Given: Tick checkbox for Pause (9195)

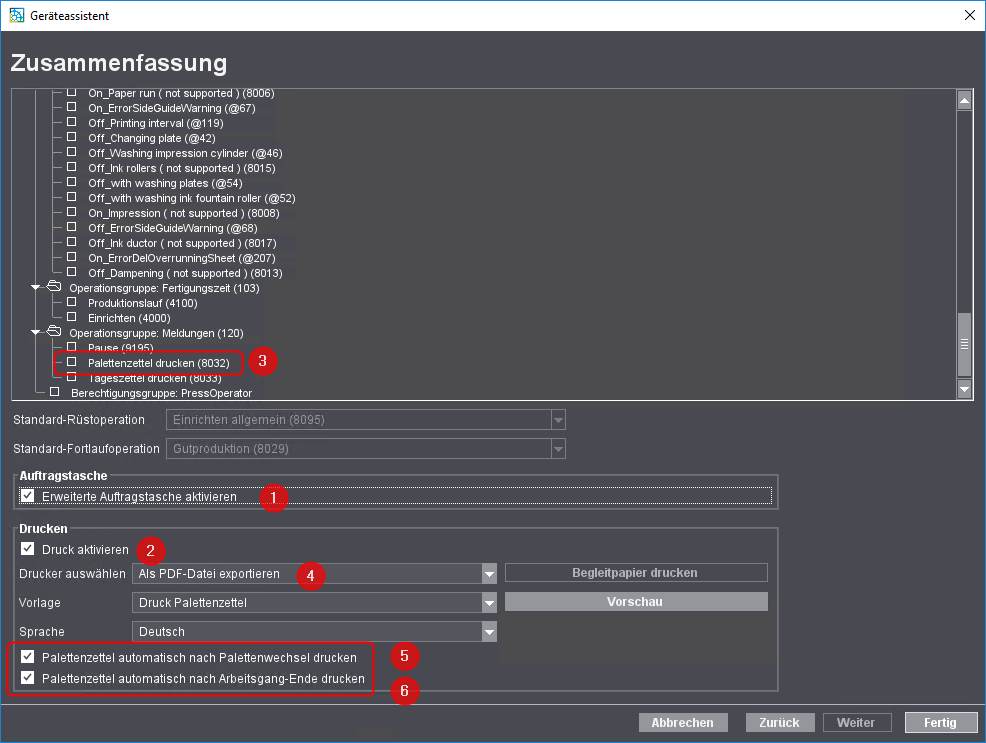Looking at the screenshot, I should (x=72, y=347).
